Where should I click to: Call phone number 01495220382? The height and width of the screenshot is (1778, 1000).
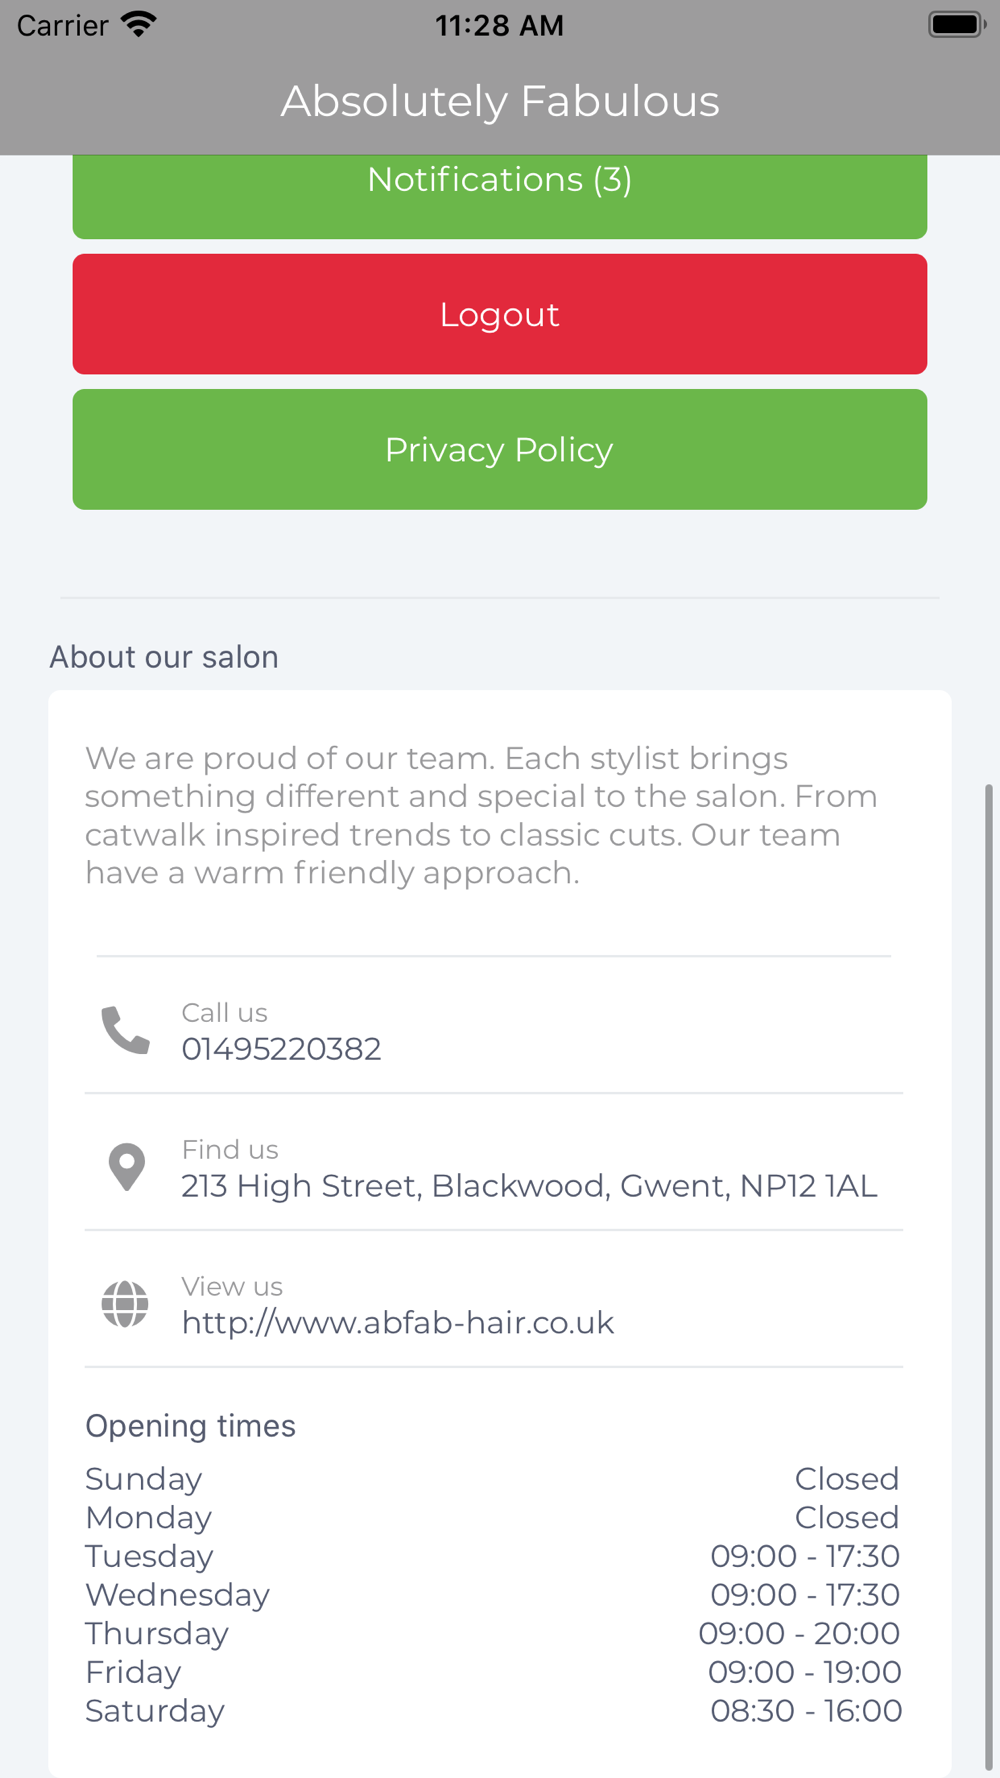[x=281, y=1049]
